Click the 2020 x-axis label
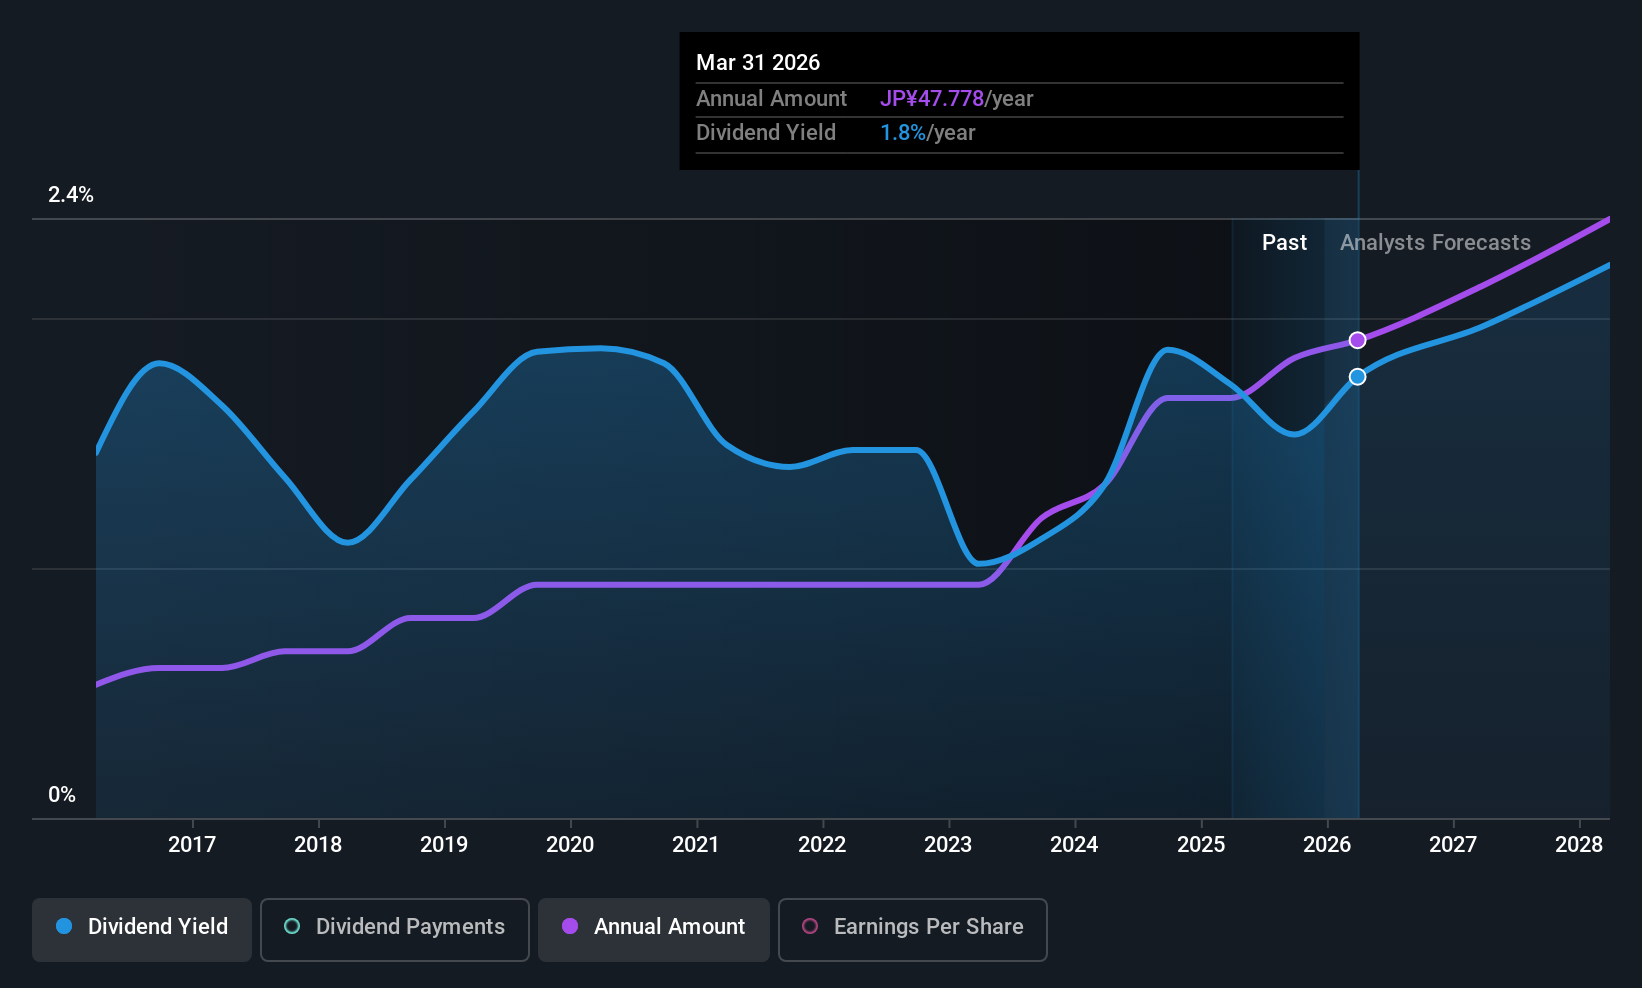 570,845
